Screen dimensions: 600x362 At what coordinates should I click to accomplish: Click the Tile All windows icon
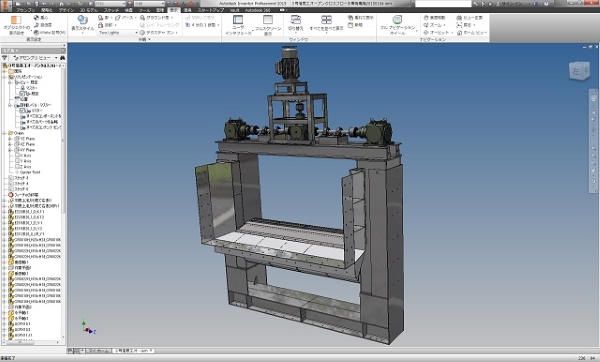pos(326,20)
